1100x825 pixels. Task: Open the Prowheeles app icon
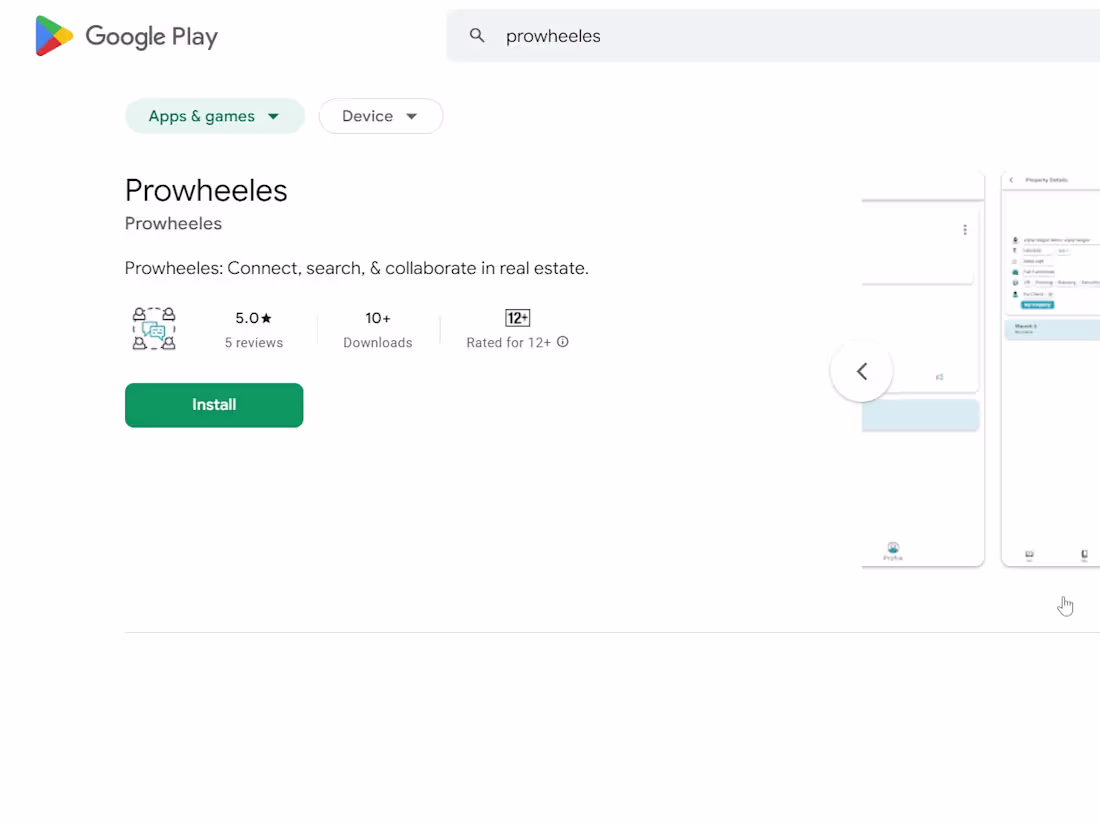(x=154, y=329)
